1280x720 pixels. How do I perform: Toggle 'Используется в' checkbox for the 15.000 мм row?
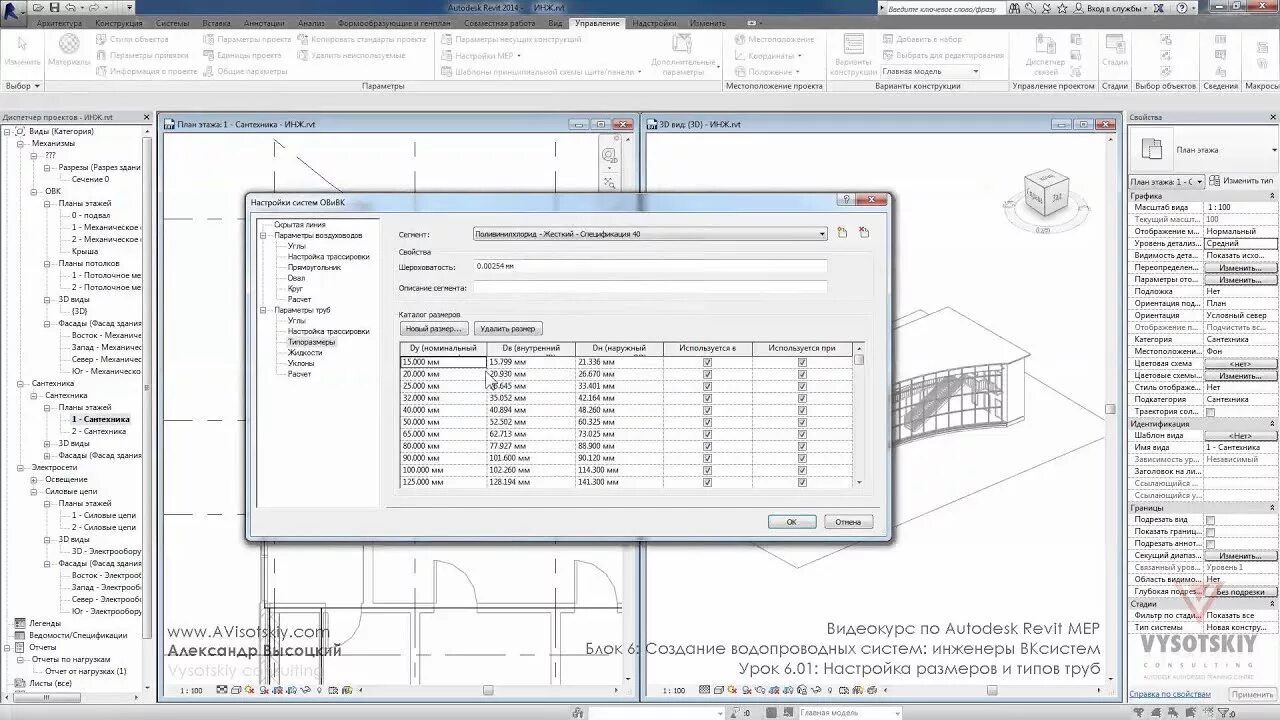click(707, 362)
